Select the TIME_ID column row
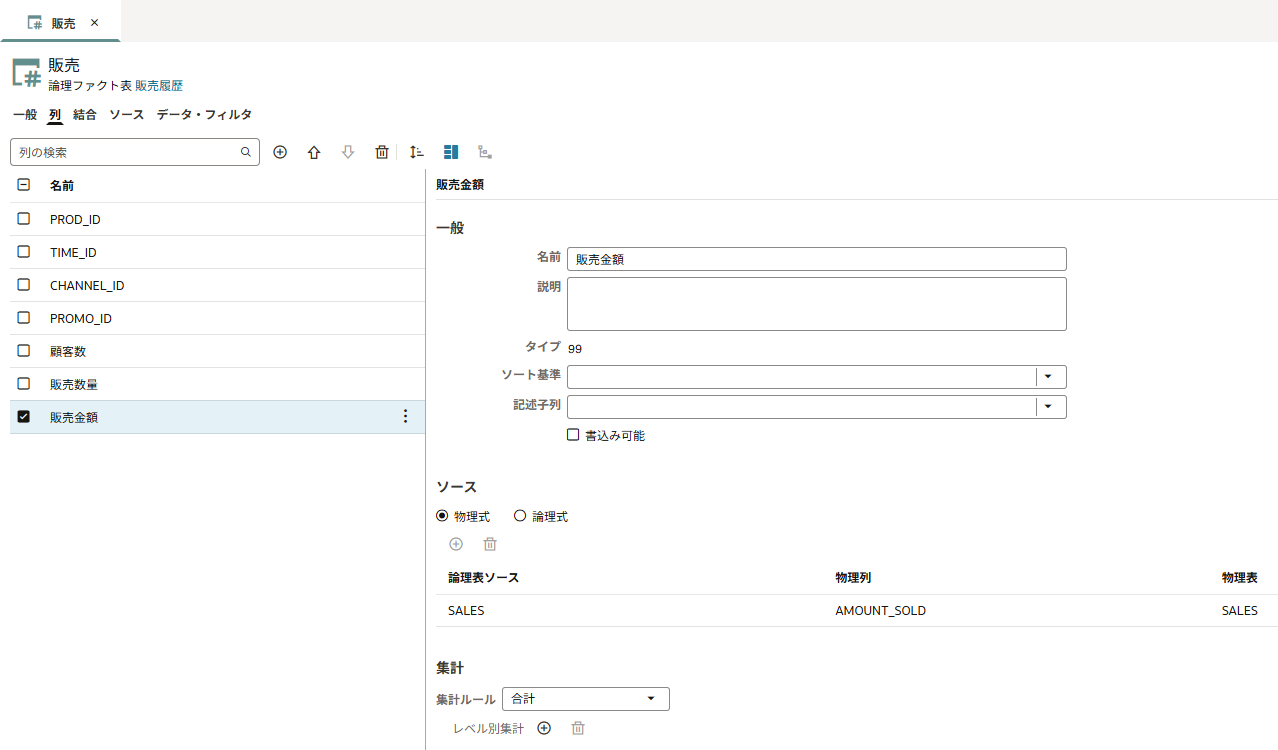The width and height of the screenshot is (1278, 750). [217, 252]
